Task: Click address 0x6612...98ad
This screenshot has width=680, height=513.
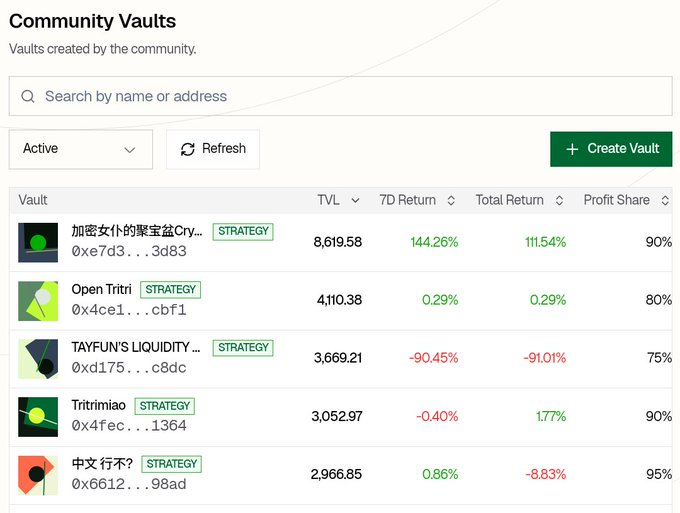Action: click(129, 484)
